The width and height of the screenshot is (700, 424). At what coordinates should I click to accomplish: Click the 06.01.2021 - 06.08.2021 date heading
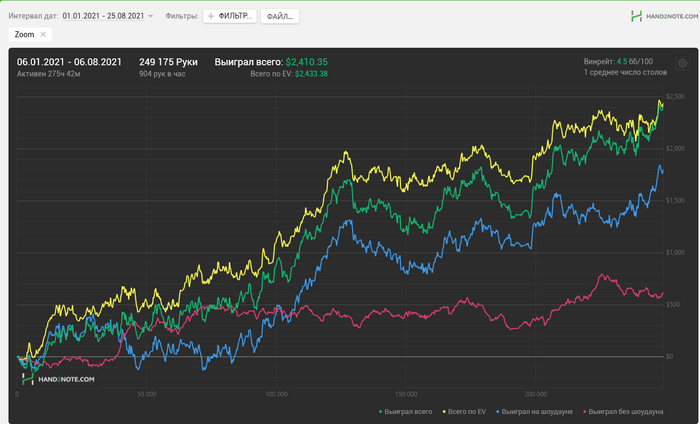click(69, 62)
